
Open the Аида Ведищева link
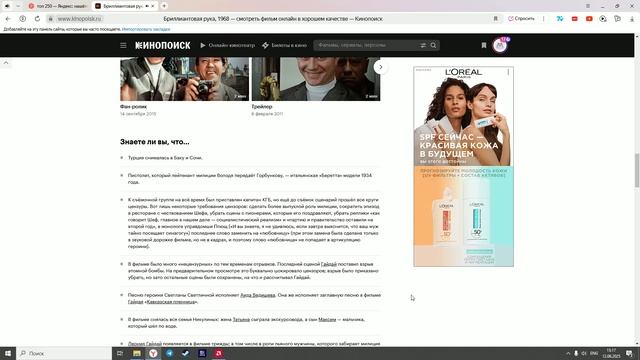258,295
